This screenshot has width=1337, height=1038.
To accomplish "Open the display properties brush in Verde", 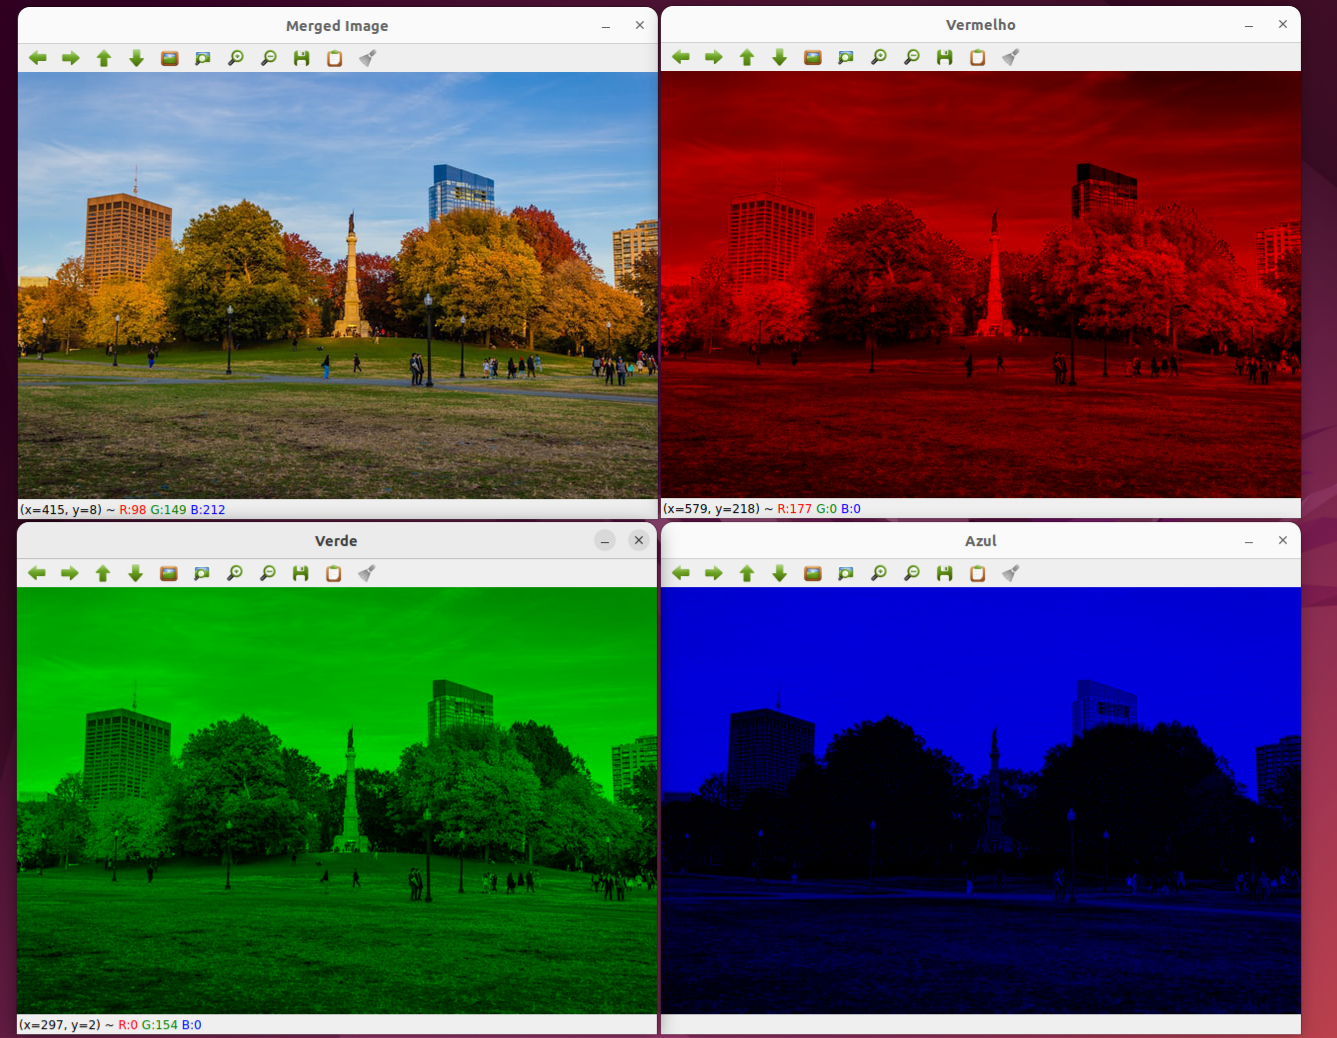I will pyautogui.click(x=367, y=573).
